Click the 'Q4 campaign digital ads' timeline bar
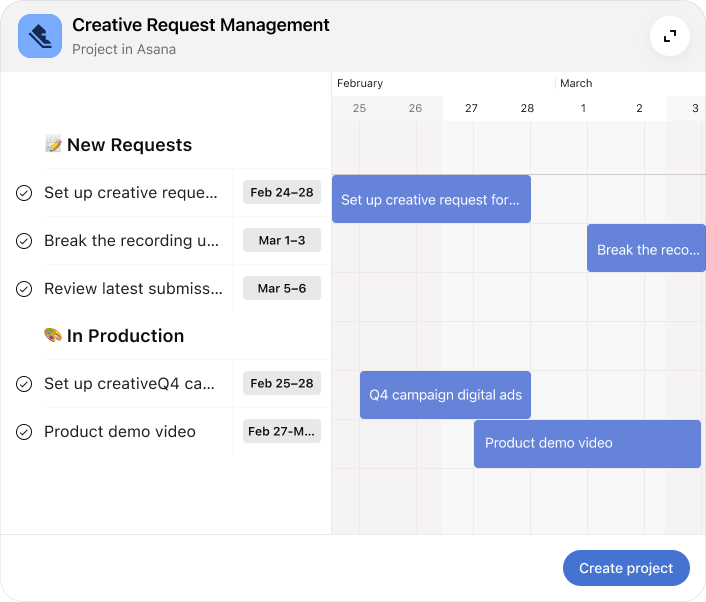Image resolution: width=706 pixels, height=602 pixels. [445, 395]
